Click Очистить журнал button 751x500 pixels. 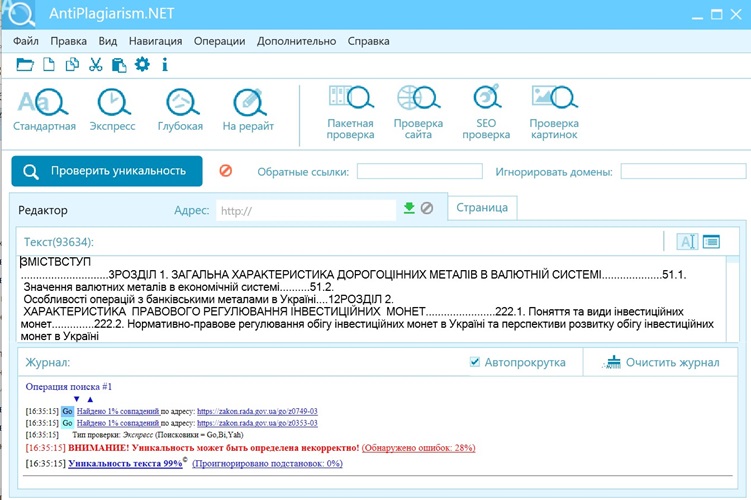(661, 363)
